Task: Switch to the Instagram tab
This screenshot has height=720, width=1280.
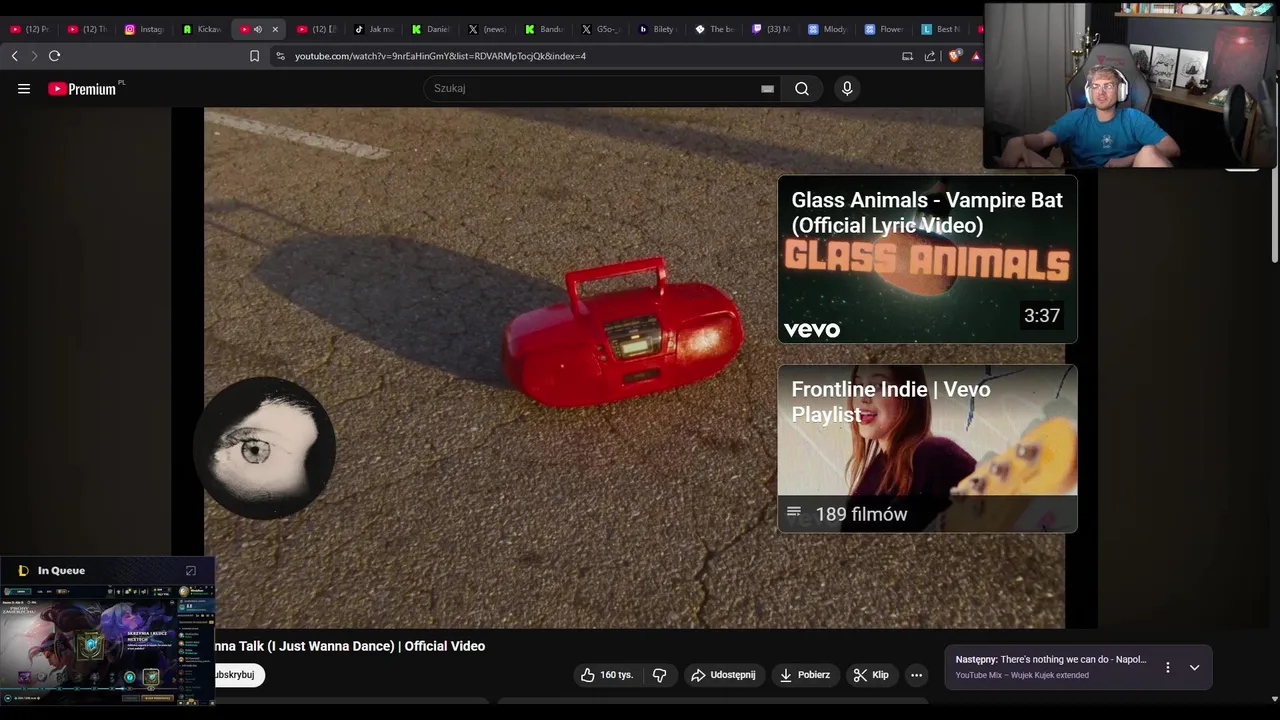Action: pos(144,29)
